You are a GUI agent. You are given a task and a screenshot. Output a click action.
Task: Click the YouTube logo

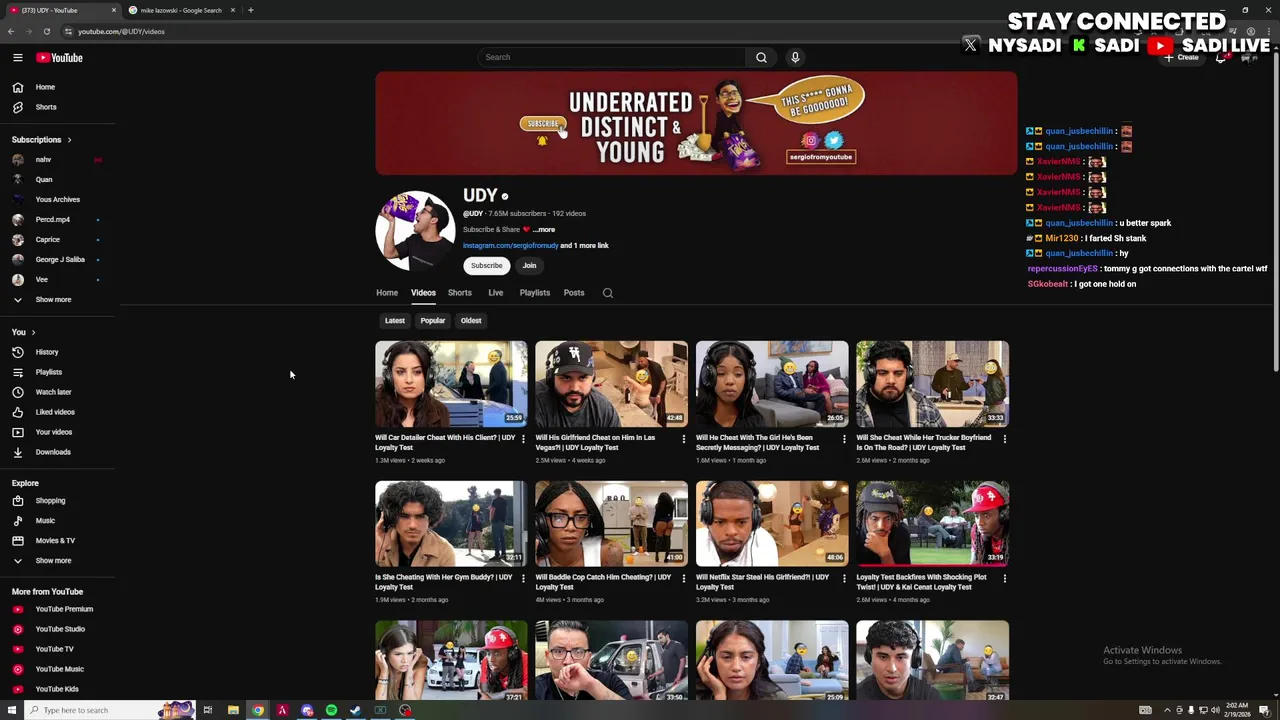point(59,58)
